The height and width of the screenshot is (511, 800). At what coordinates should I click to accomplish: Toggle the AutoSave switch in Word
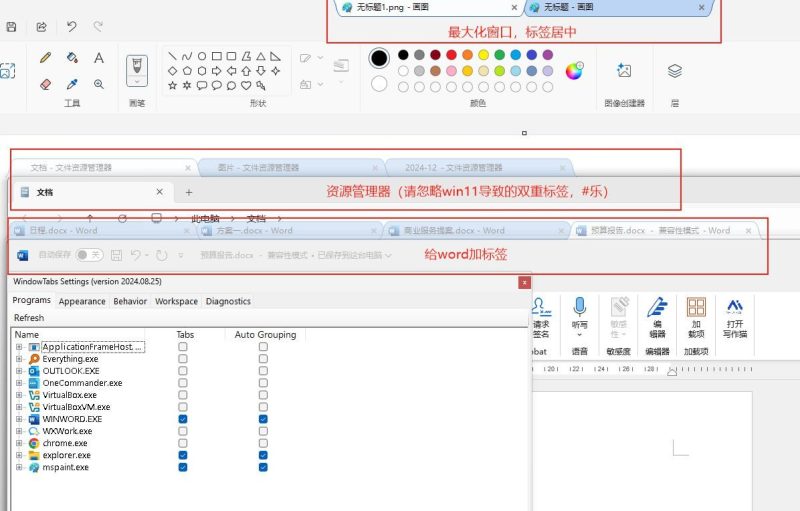tap(89, 254)
